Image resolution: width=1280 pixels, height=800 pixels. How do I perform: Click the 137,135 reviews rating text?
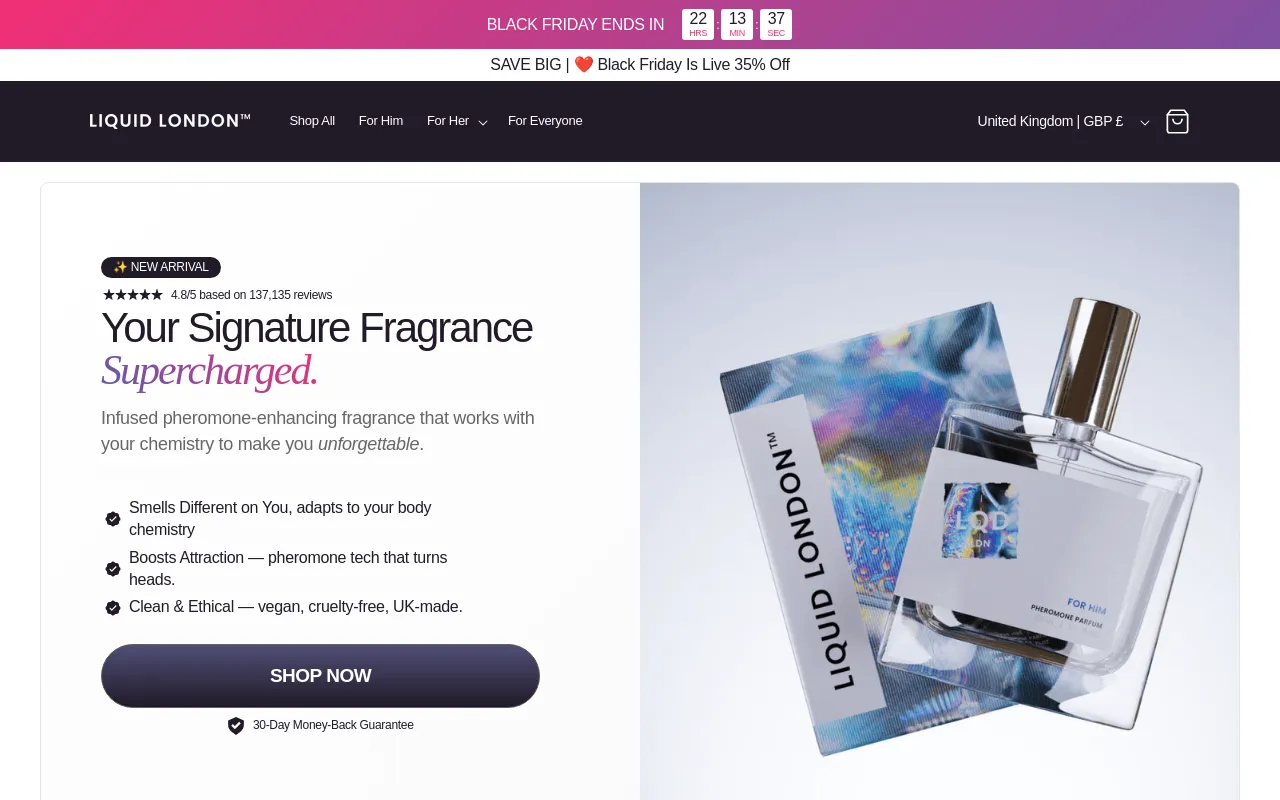coord(251,295)
